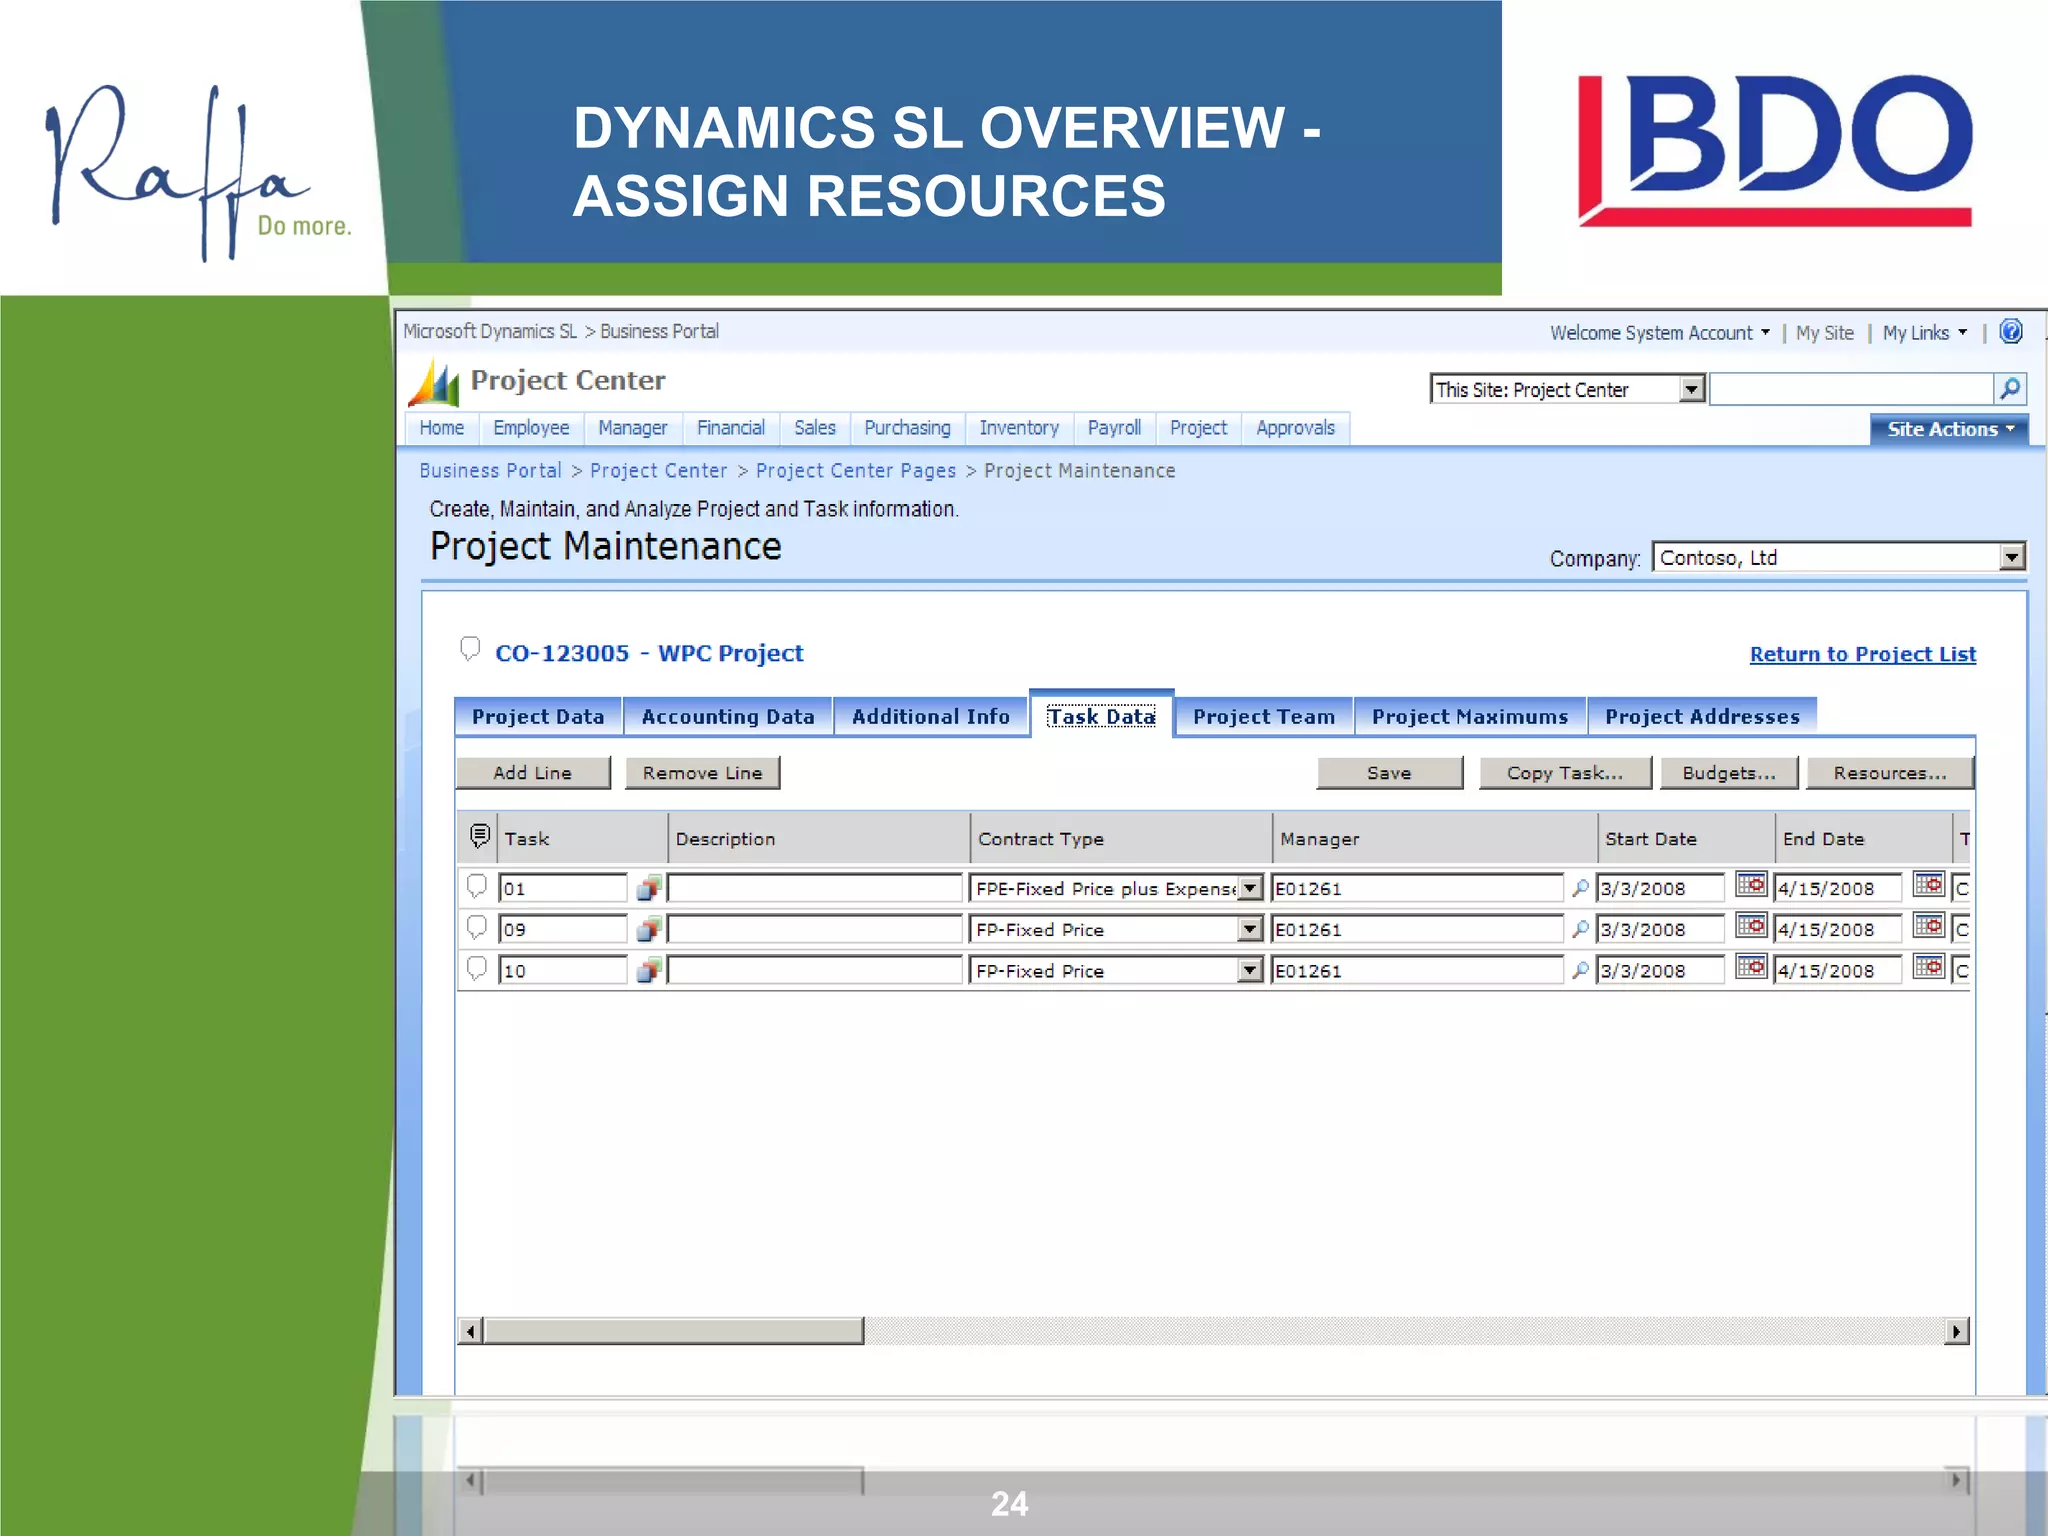Open the Budgets... dialog
Screen dimensions: 2048x1536
[1729, 773]
